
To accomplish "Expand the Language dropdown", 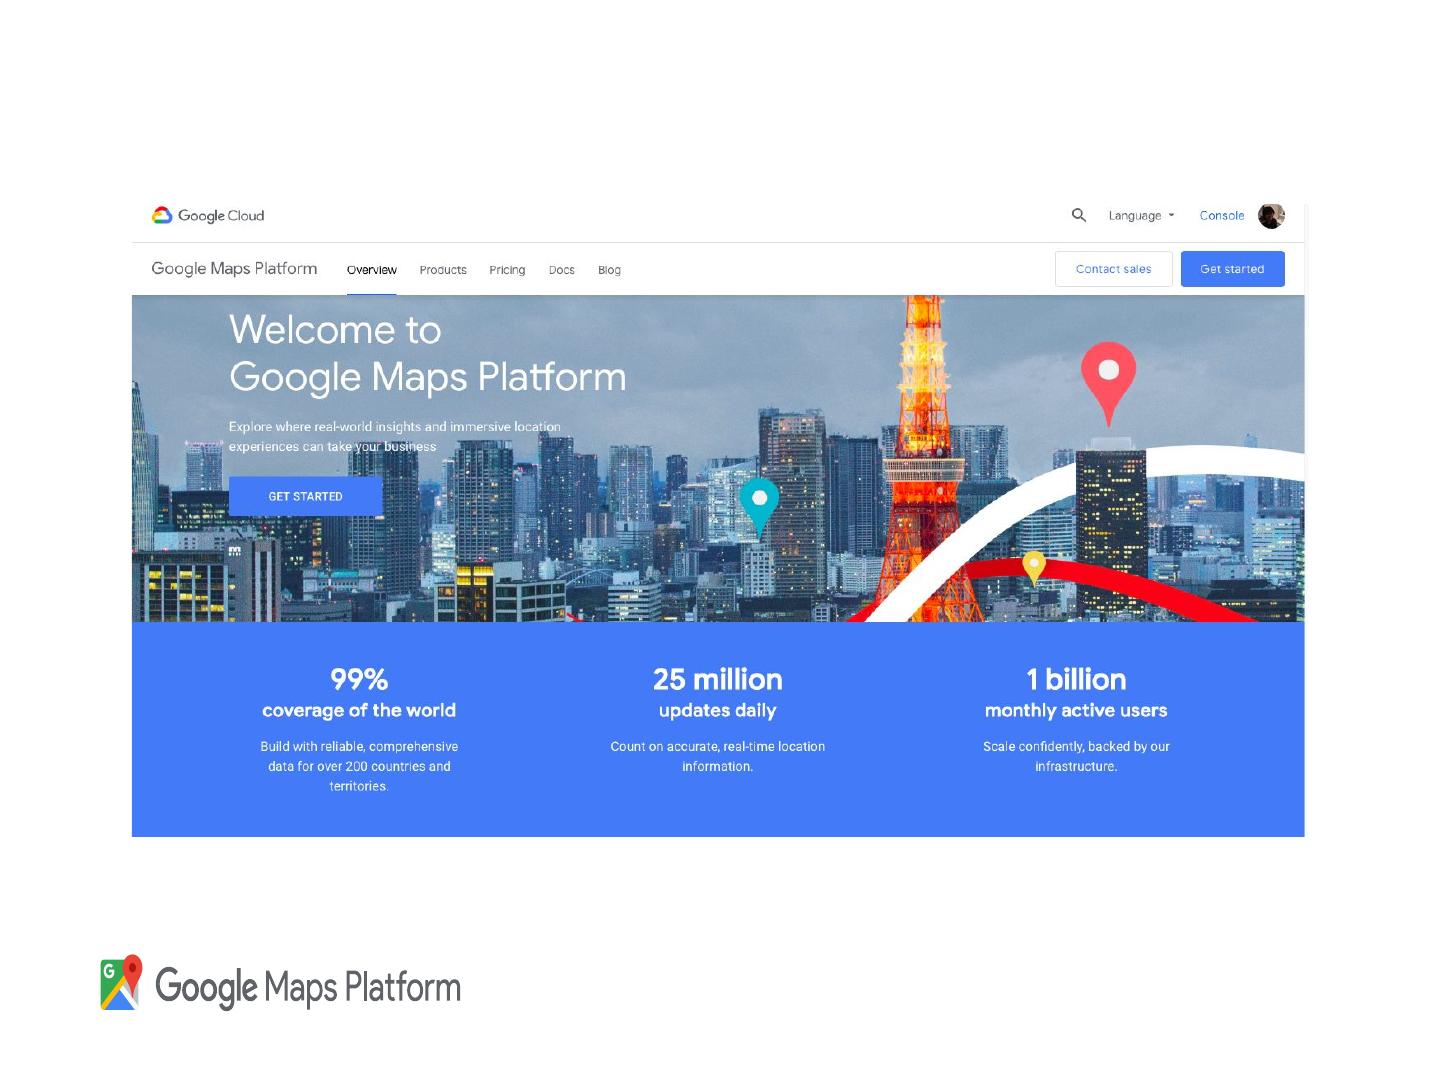I will (1141, 215).
